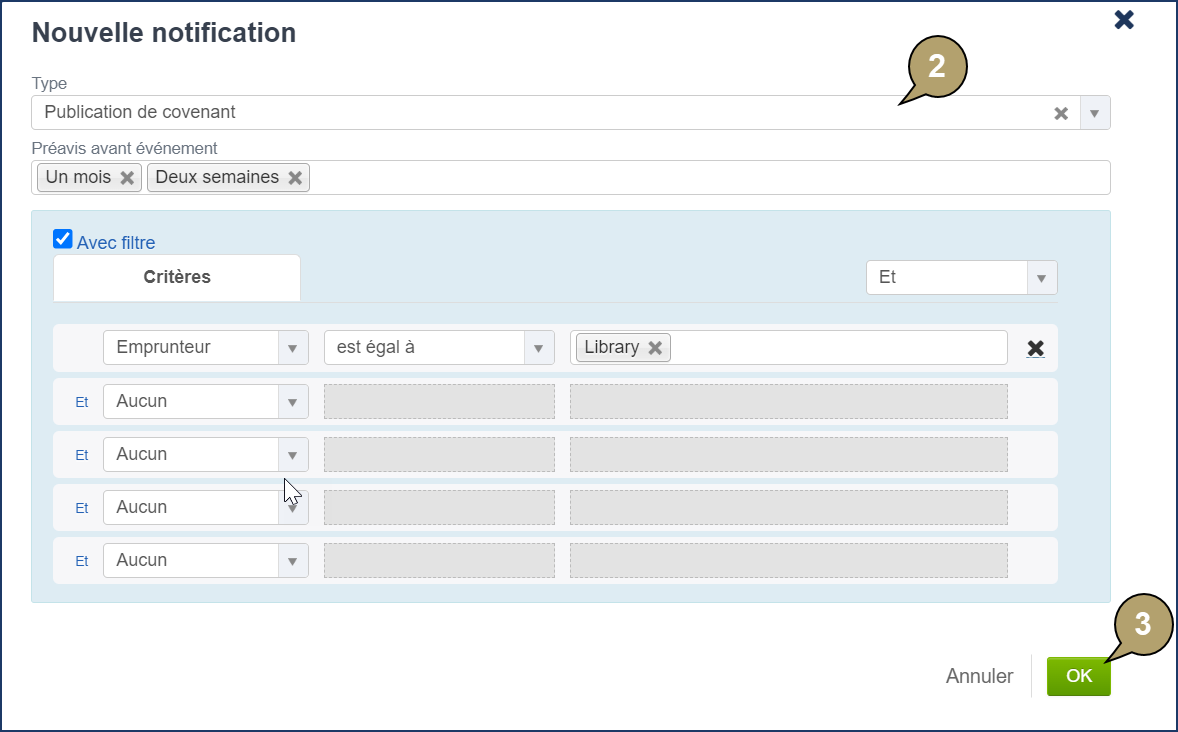Image resolution: width=1178 pixels, height=732 pixels.
Task: Click Annuler to cancel the notification
Action: (x=979, y=676)
